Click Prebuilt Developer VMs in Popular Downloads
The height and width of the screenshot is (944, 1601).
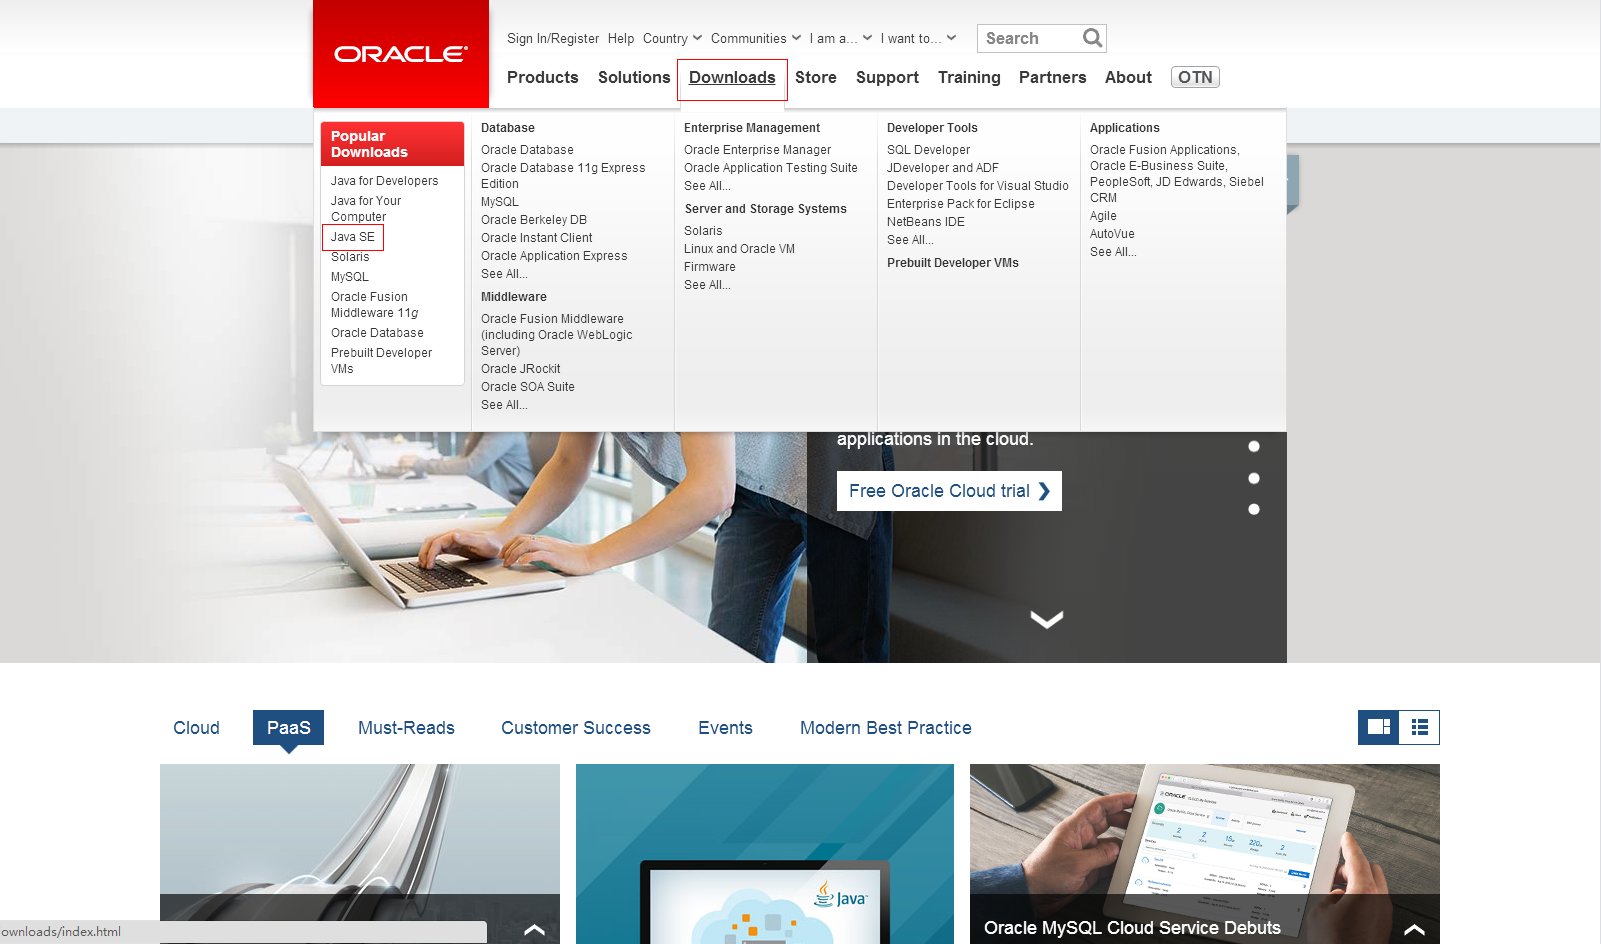[x=382, y=361]
